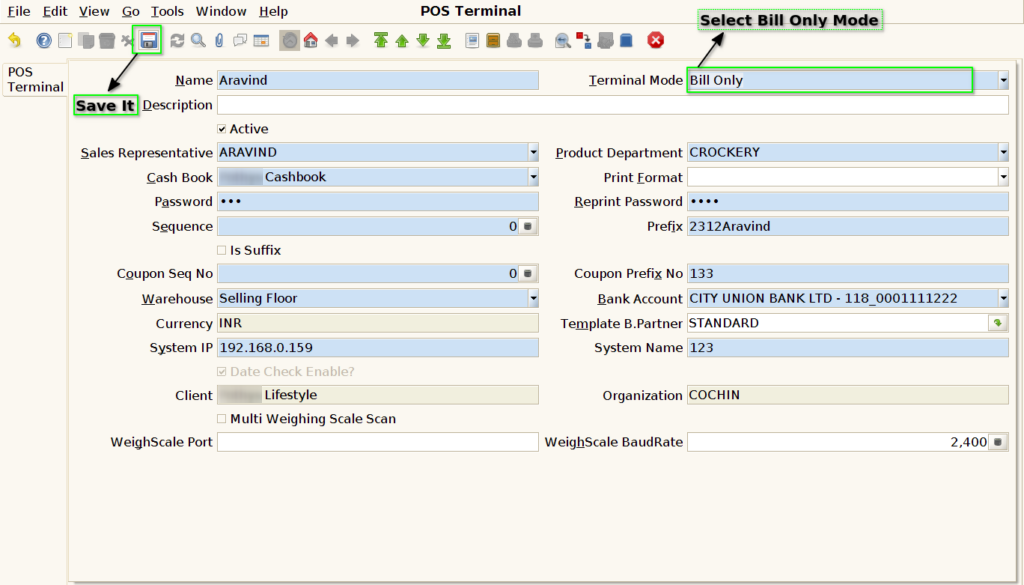
Task: Focus the Password field
Action: 377,202
